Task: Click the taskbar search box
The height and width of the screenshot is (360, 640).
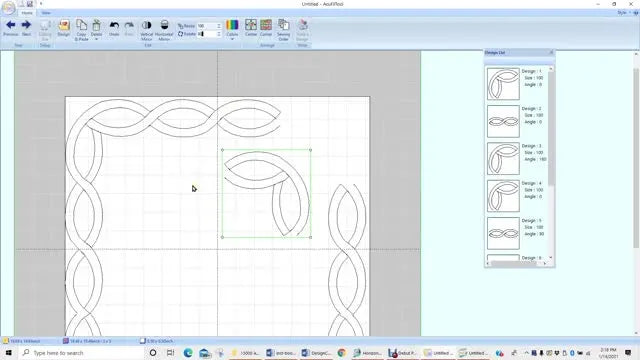Action: (x=81, y=353)
